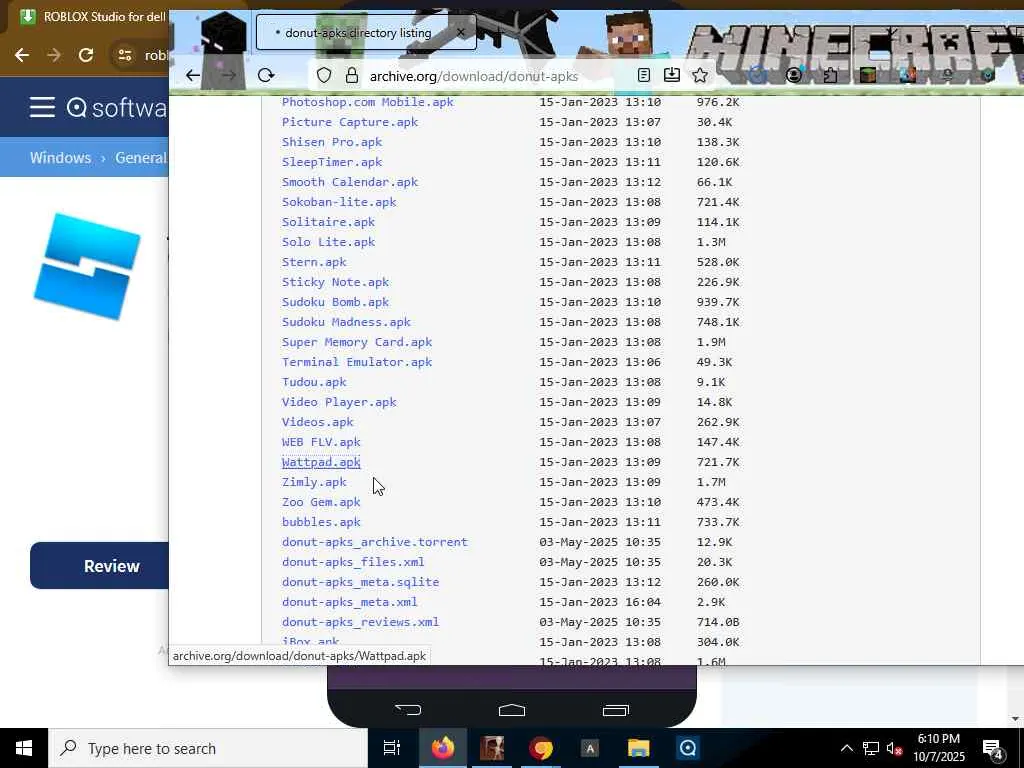Open Stern.apk link

314,262
